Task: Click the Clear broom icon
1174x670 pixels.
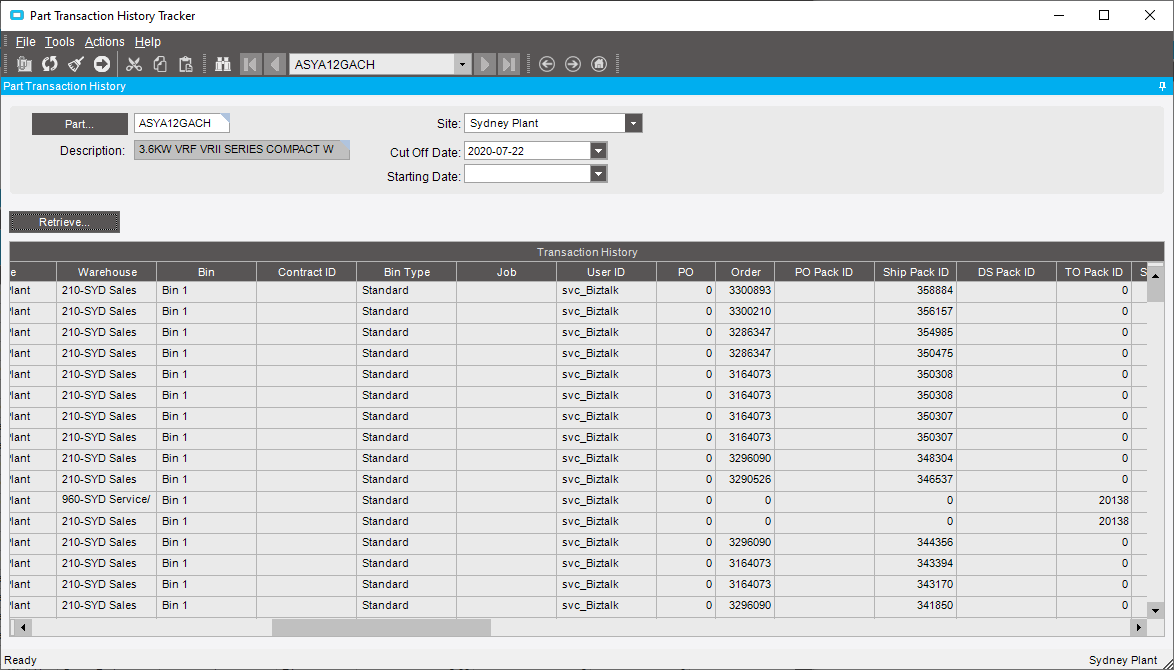Action: click(x=76, y=64)
